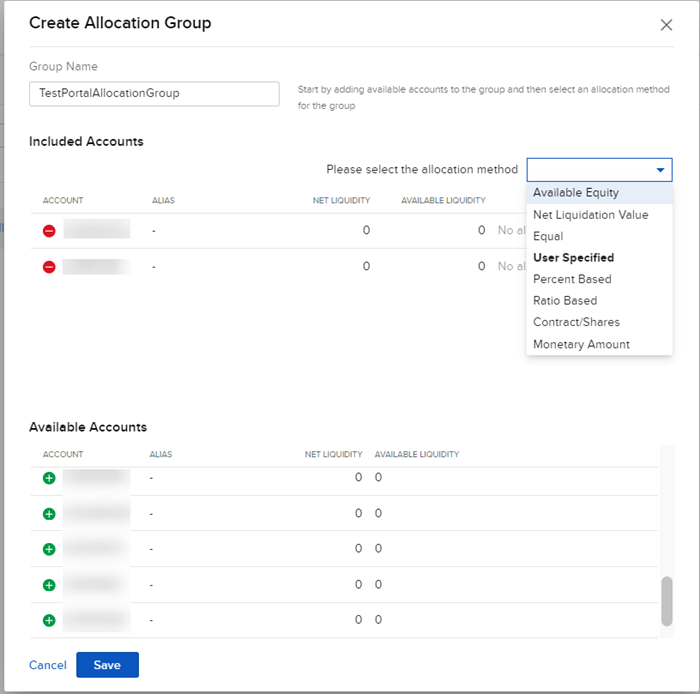The width and height of the screenshot is (700, 694).
Task: Open the allocation method dropdown arrow
Action: point(660,170)
